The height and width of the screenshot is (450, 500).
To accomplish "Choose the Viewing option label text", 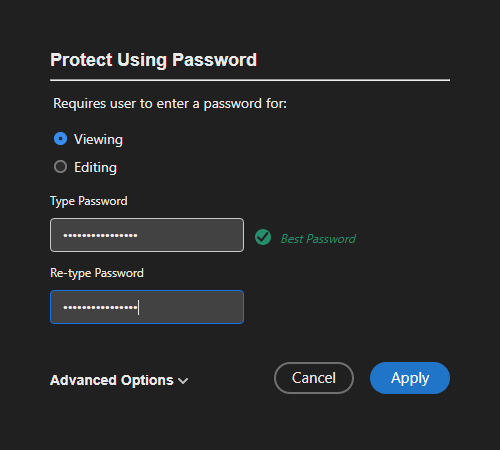I will [98, 140].
